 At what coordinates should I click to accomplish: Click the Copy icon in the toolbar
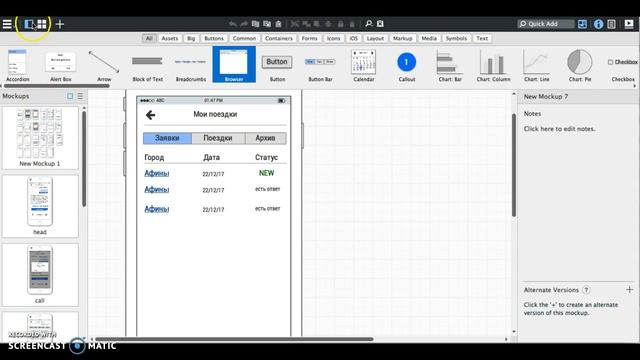(267, 24)
